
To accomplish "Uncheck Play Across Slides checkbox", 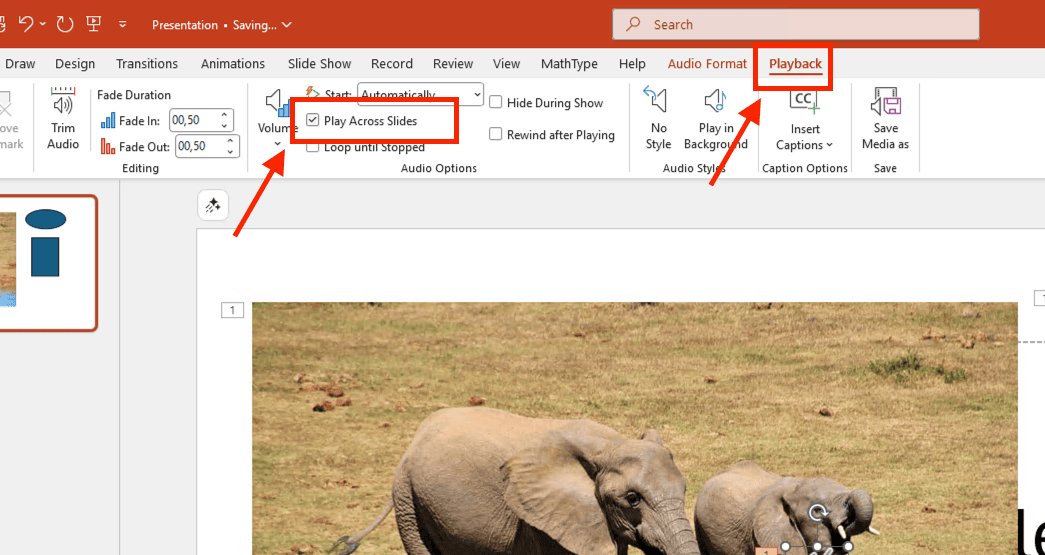I will pyautogui.click(x=313, y=121).
